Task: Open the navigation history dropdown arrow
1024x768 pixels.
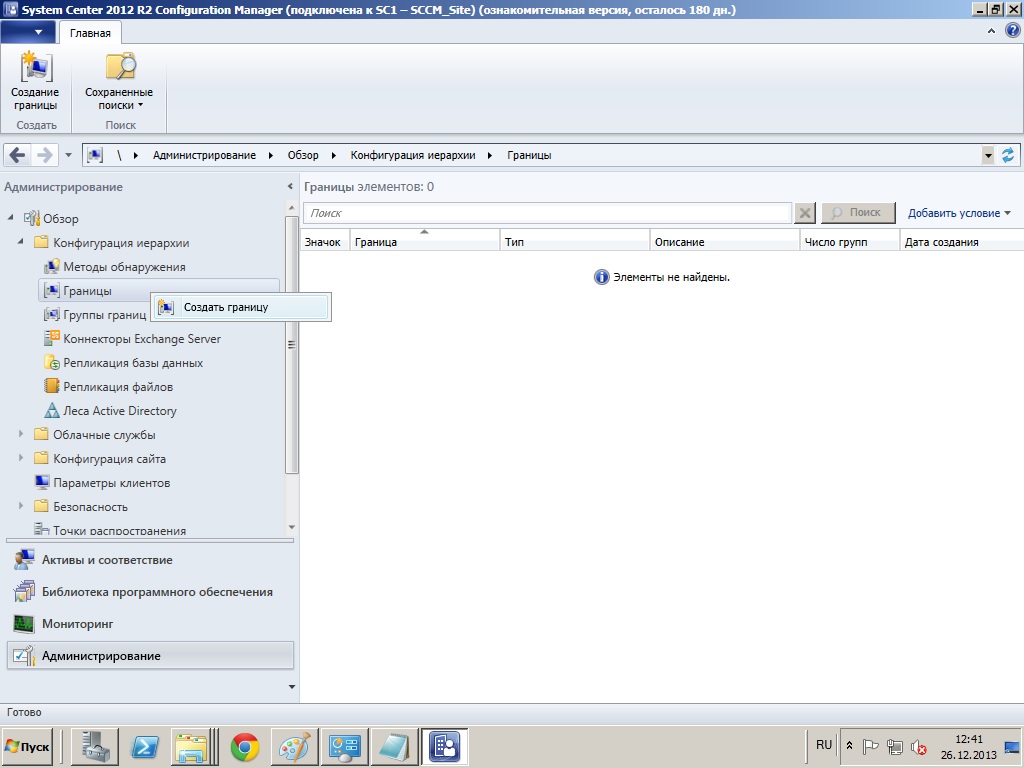Action: click(x=69, y=155)
